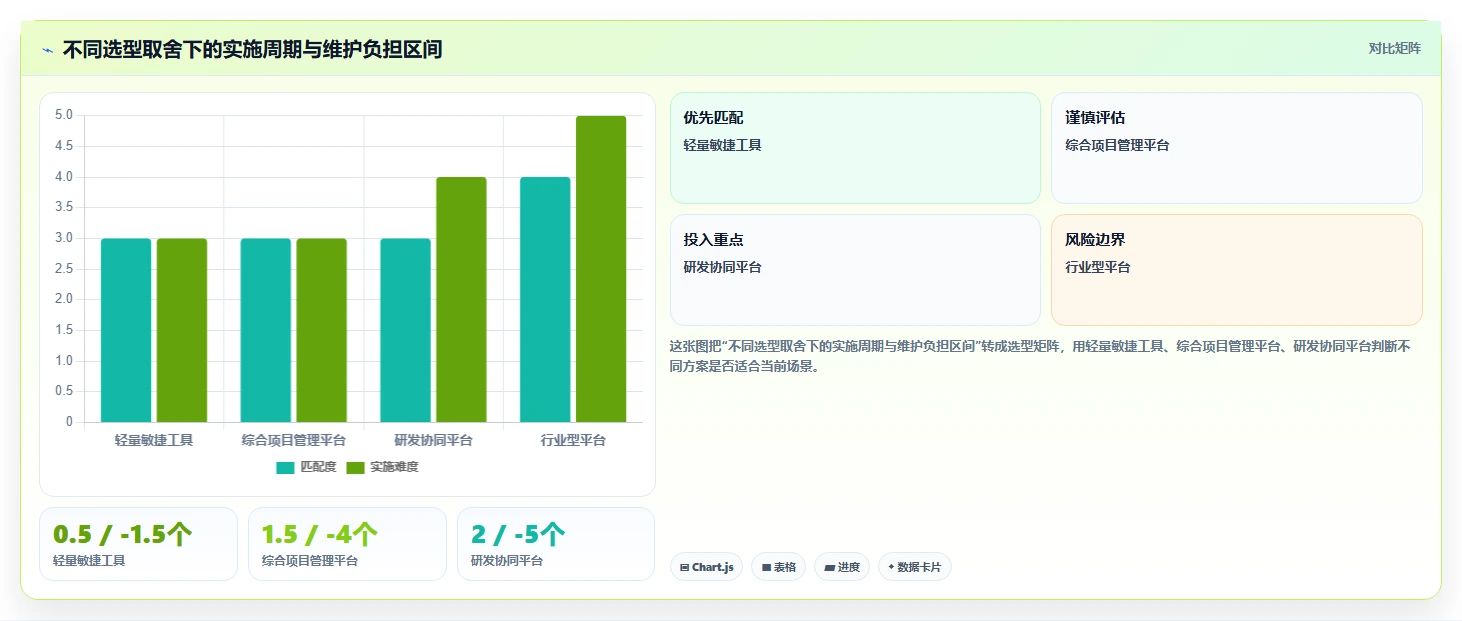Click the panel title 不同选型取舍下的实施周期与维护负担区间

(252, 49)
